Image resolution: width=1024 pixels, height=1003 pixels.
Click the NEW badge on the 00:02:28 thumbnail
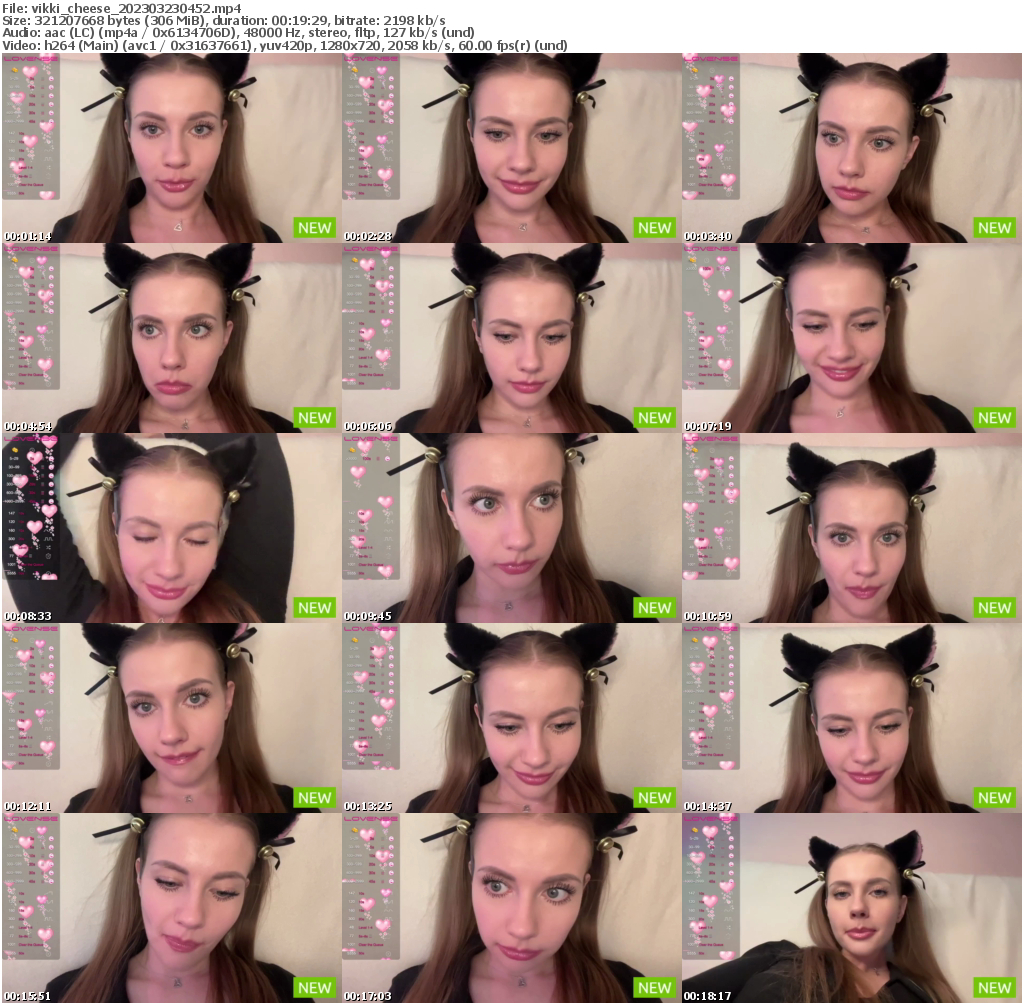pos(654,228)
